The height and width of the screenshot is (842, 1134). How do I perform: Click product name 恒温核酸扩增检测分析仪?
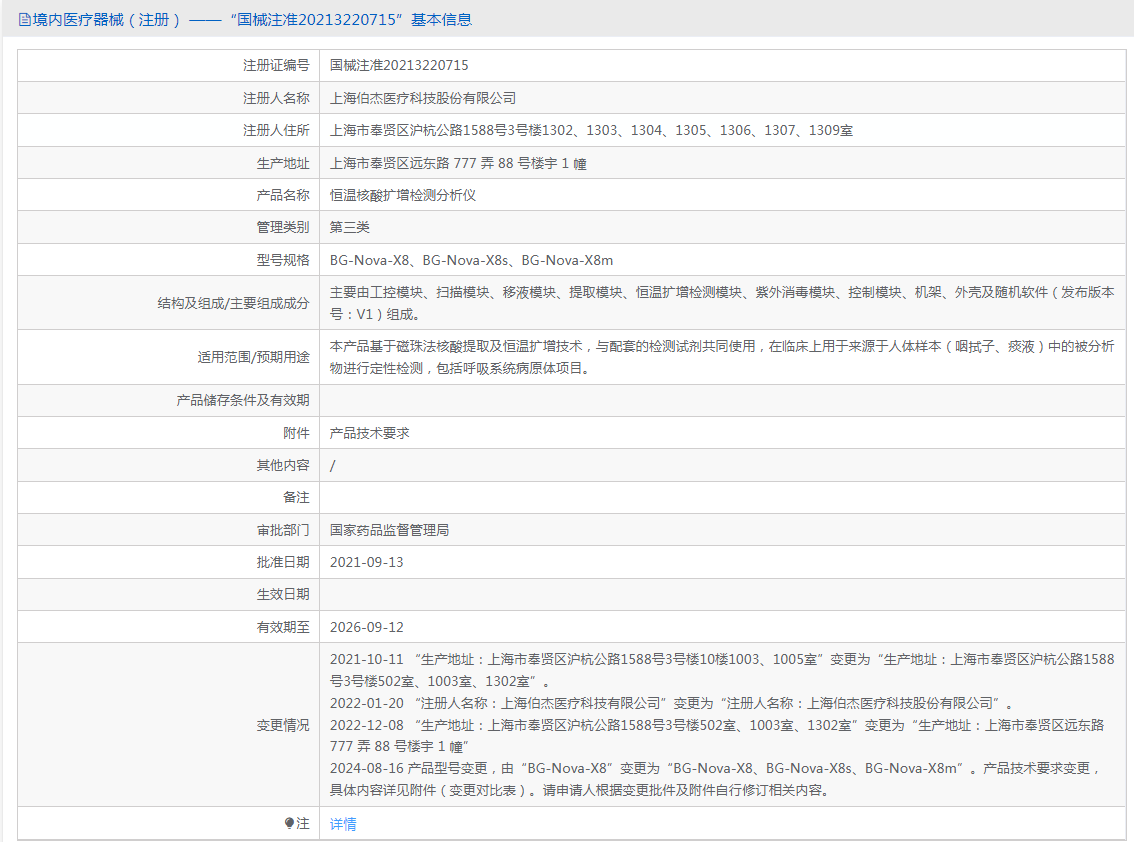point(403,195)
